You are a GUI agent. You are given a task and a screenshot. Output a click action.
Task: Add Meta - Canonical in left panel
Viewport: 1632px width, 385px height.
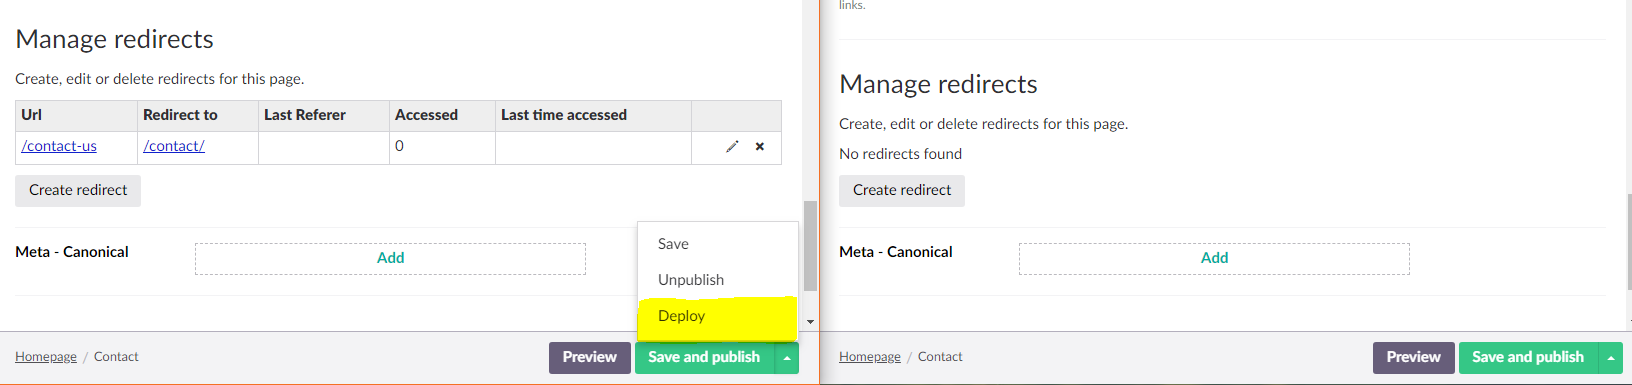pos(390,258)
